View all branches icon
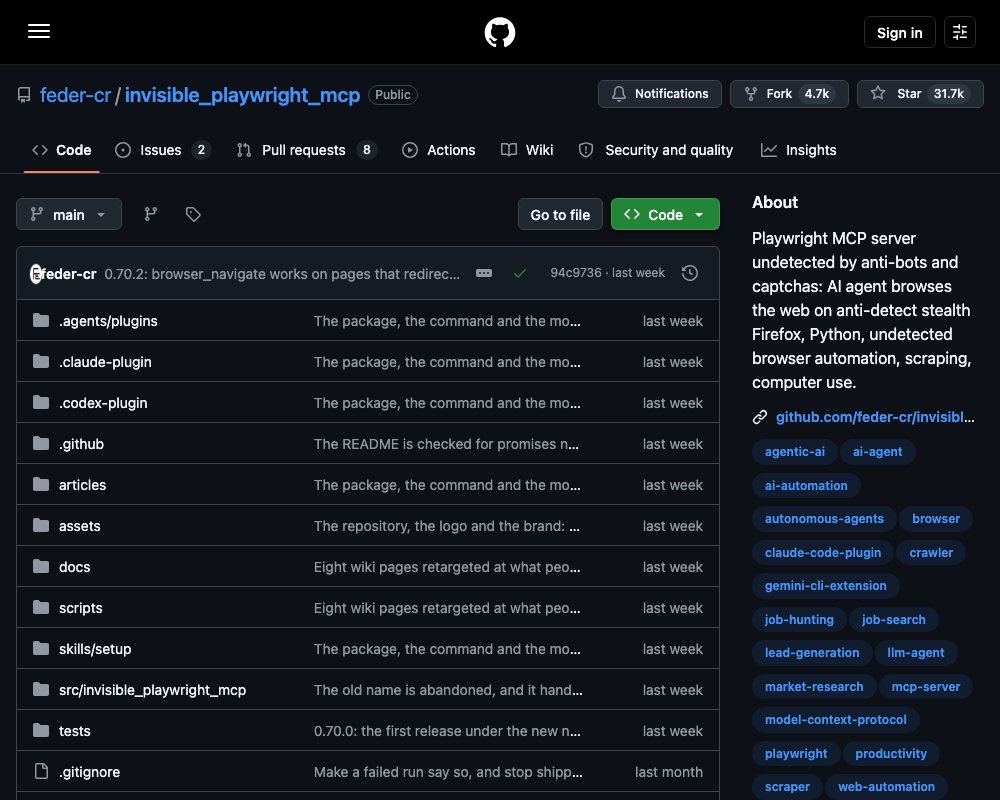1000x800 pixels. (151, 214)
